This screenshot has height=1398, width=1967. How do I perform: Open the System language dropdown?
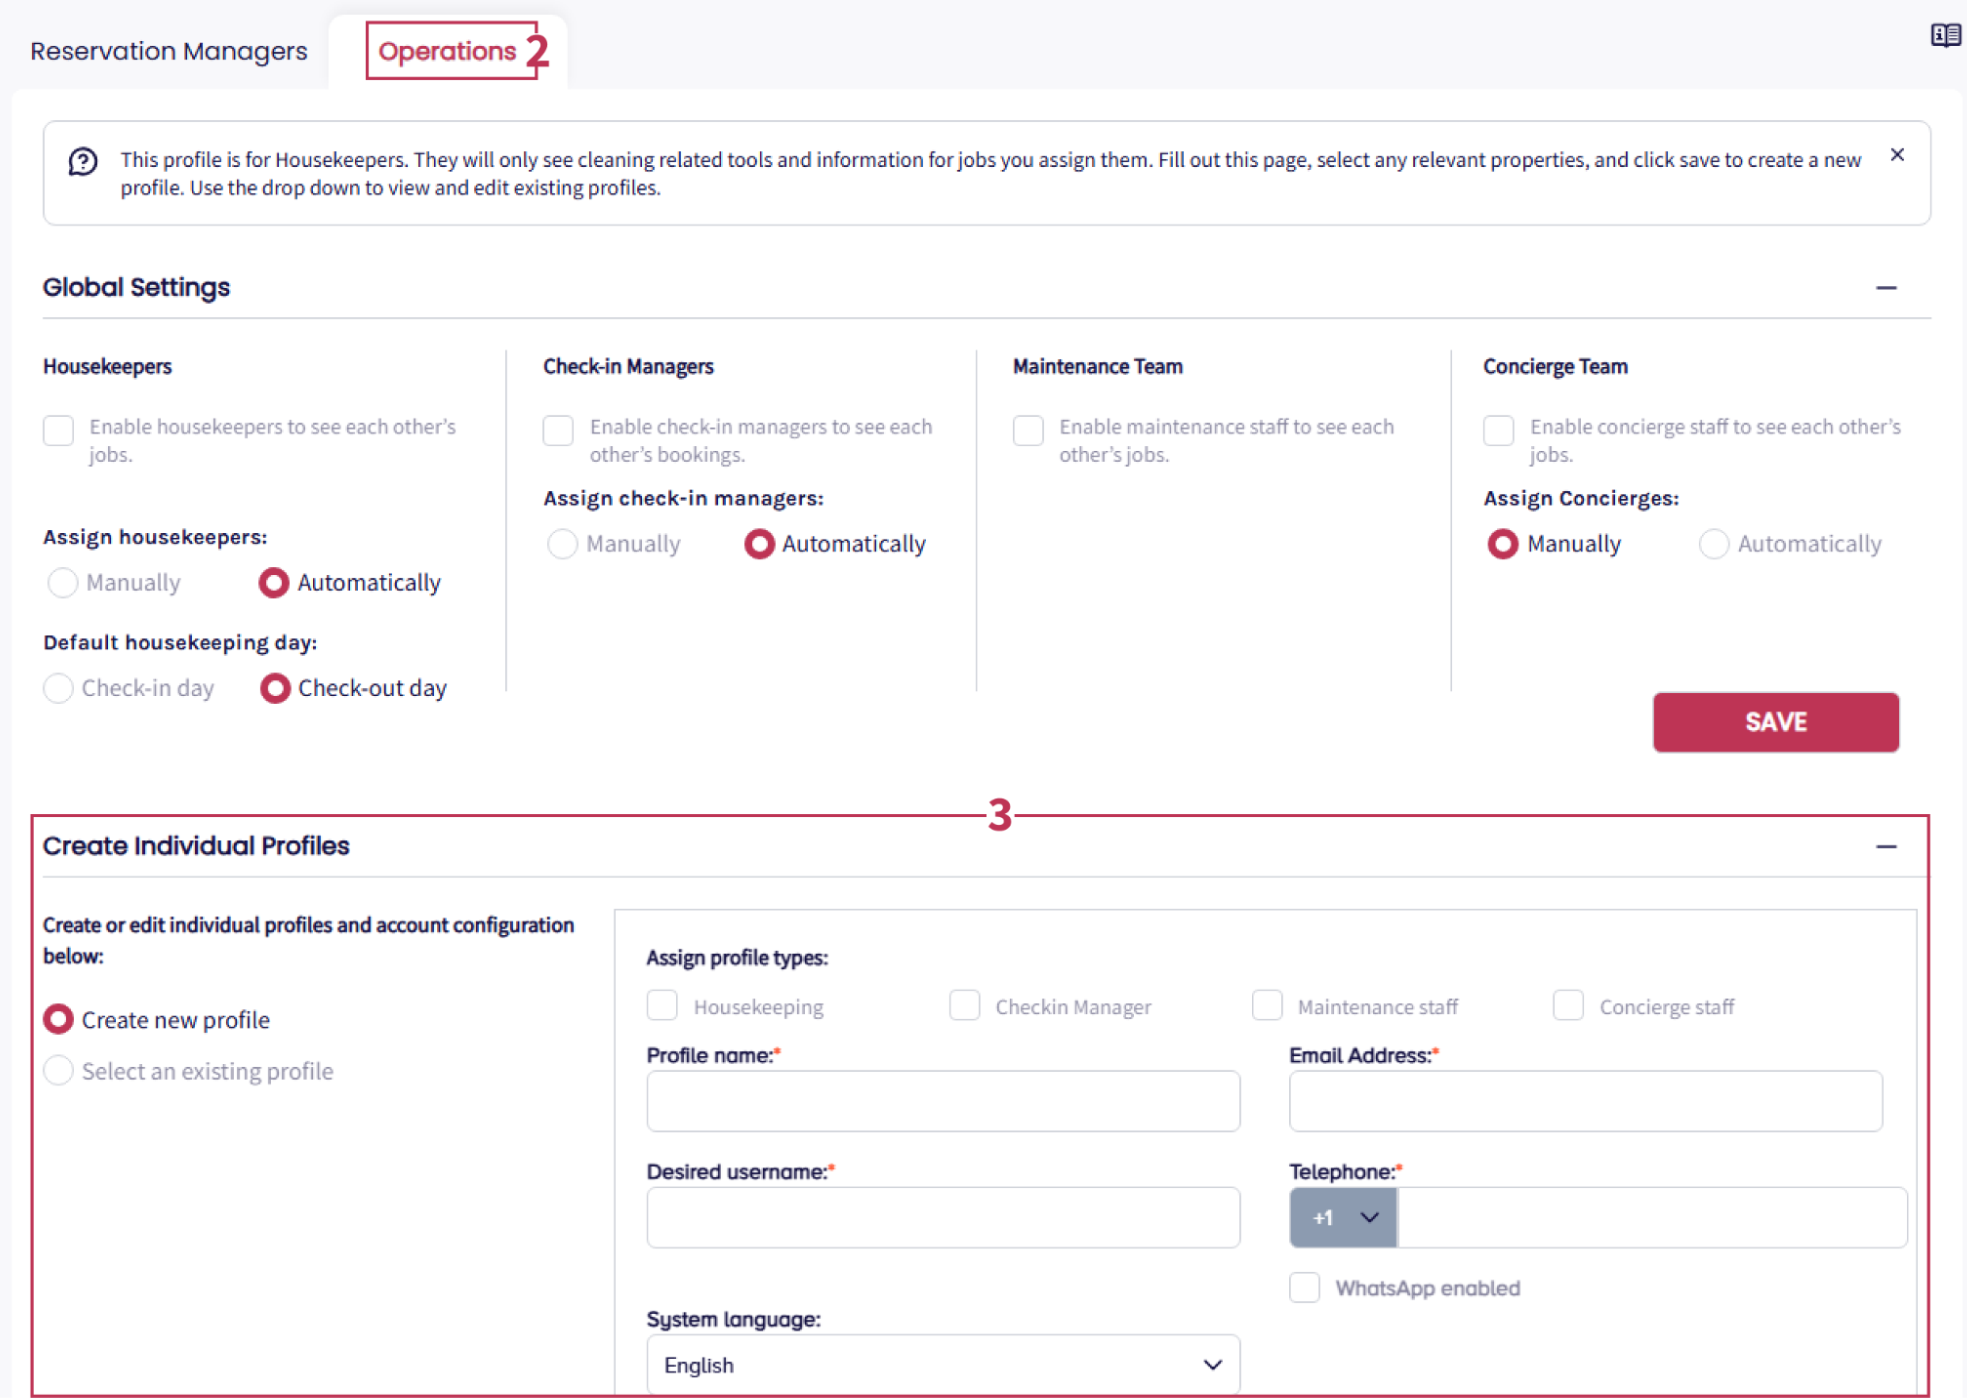click(x=943, y=1364)
